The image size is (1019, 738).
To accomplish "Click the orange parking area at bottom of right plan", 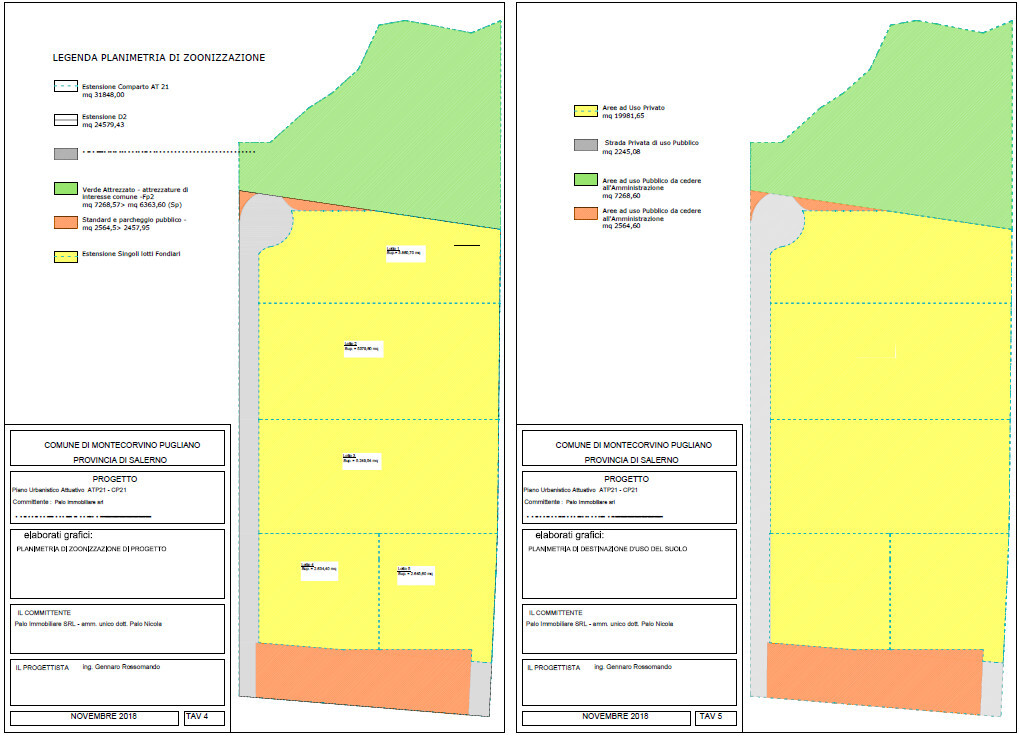I will pos(874,676).
